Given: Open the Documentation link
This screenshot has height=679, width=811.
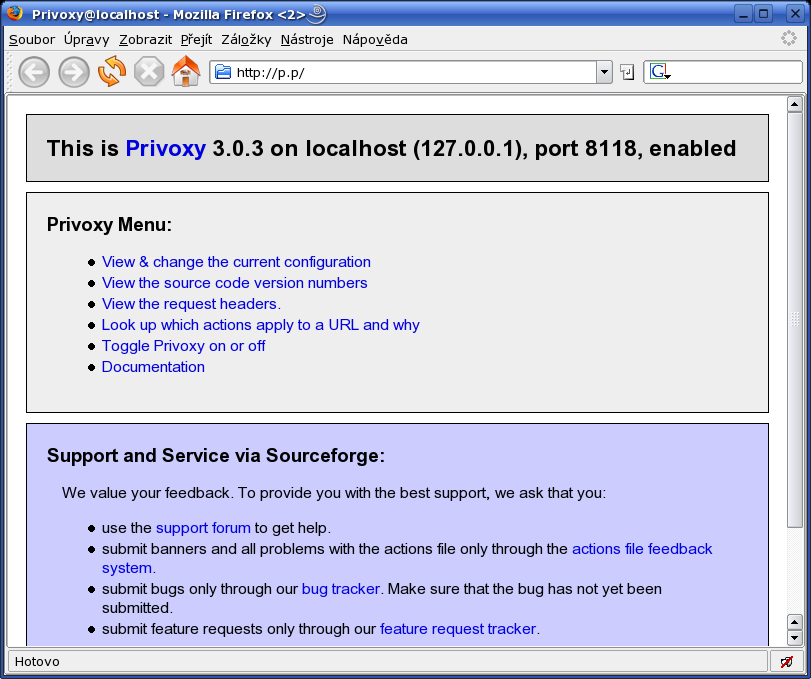Looking at the screenshot, I should tap(153, 367).
